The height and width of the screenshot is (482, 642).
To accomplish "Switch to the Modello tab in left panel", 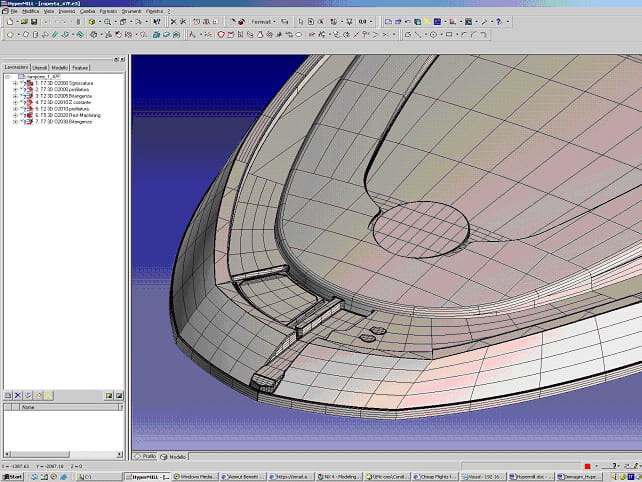I will click(x=59, y=68).
